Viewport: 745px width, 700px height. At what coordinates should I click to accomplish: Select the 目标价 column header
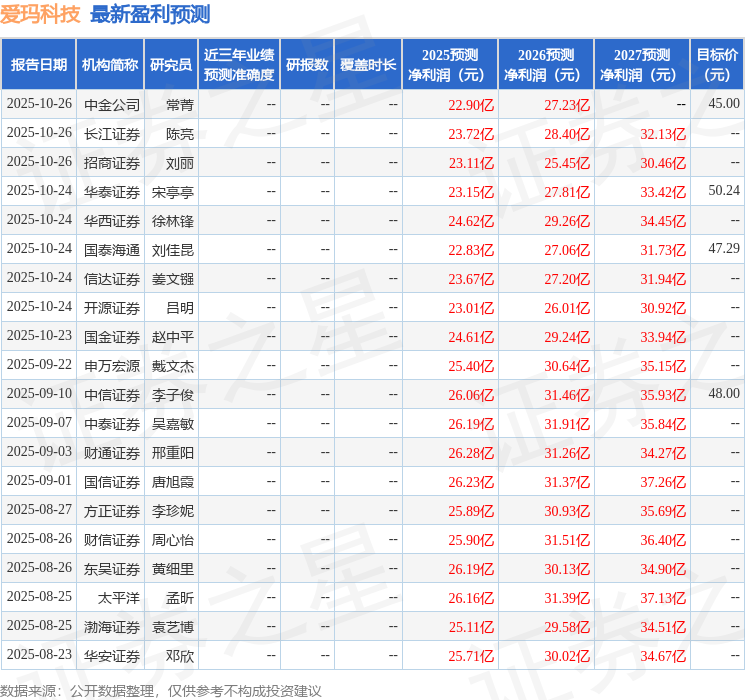pos(717,64)
